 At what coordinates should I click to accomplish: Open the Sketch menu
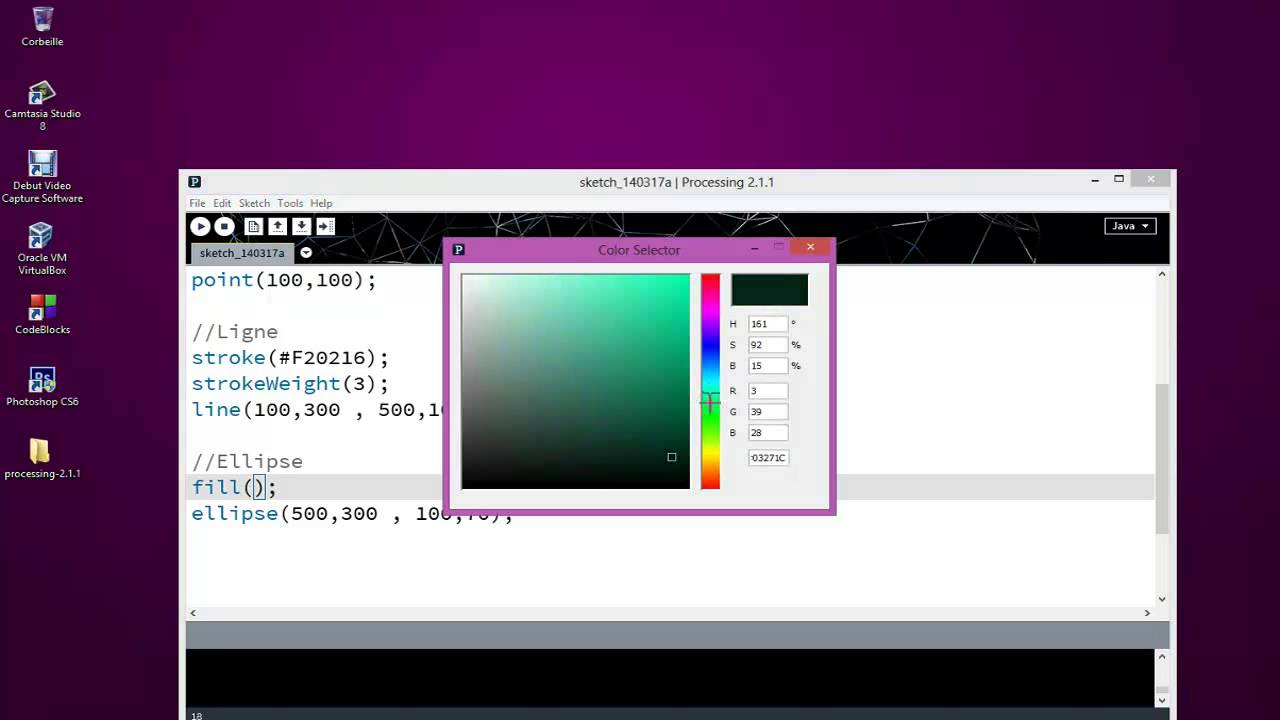(x=254, y=203)
